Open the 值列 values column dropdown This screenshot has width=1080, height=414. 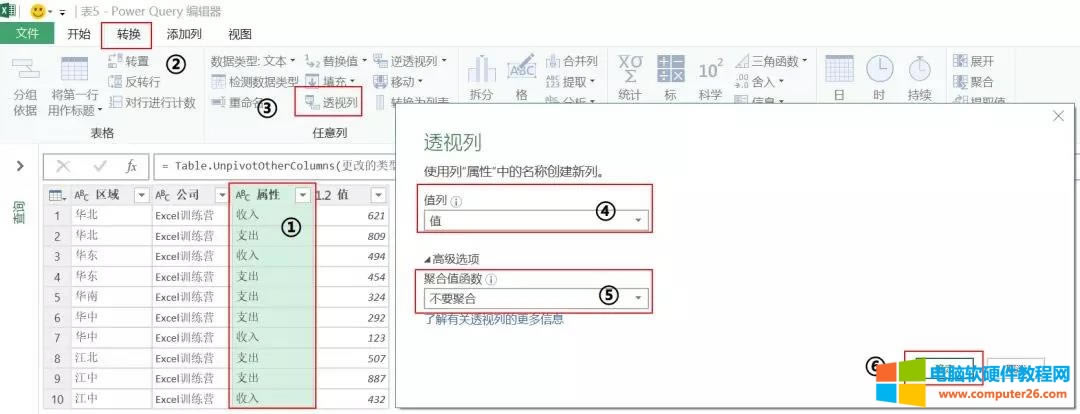click(x=638, y=220)
